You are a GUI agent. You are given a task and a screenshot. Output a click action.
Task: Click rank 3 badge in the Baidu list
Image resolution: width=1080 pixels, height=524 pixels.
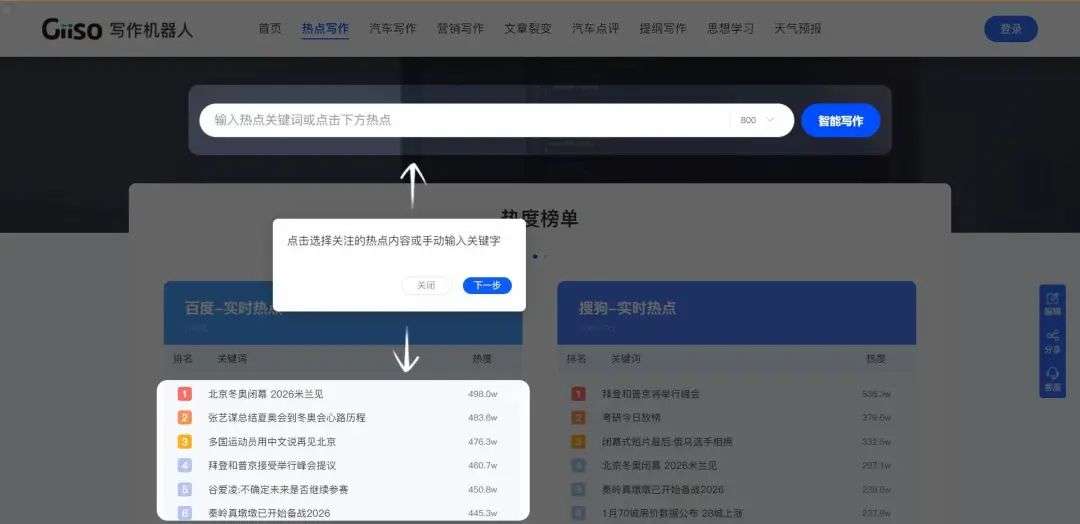pos(185,441)
